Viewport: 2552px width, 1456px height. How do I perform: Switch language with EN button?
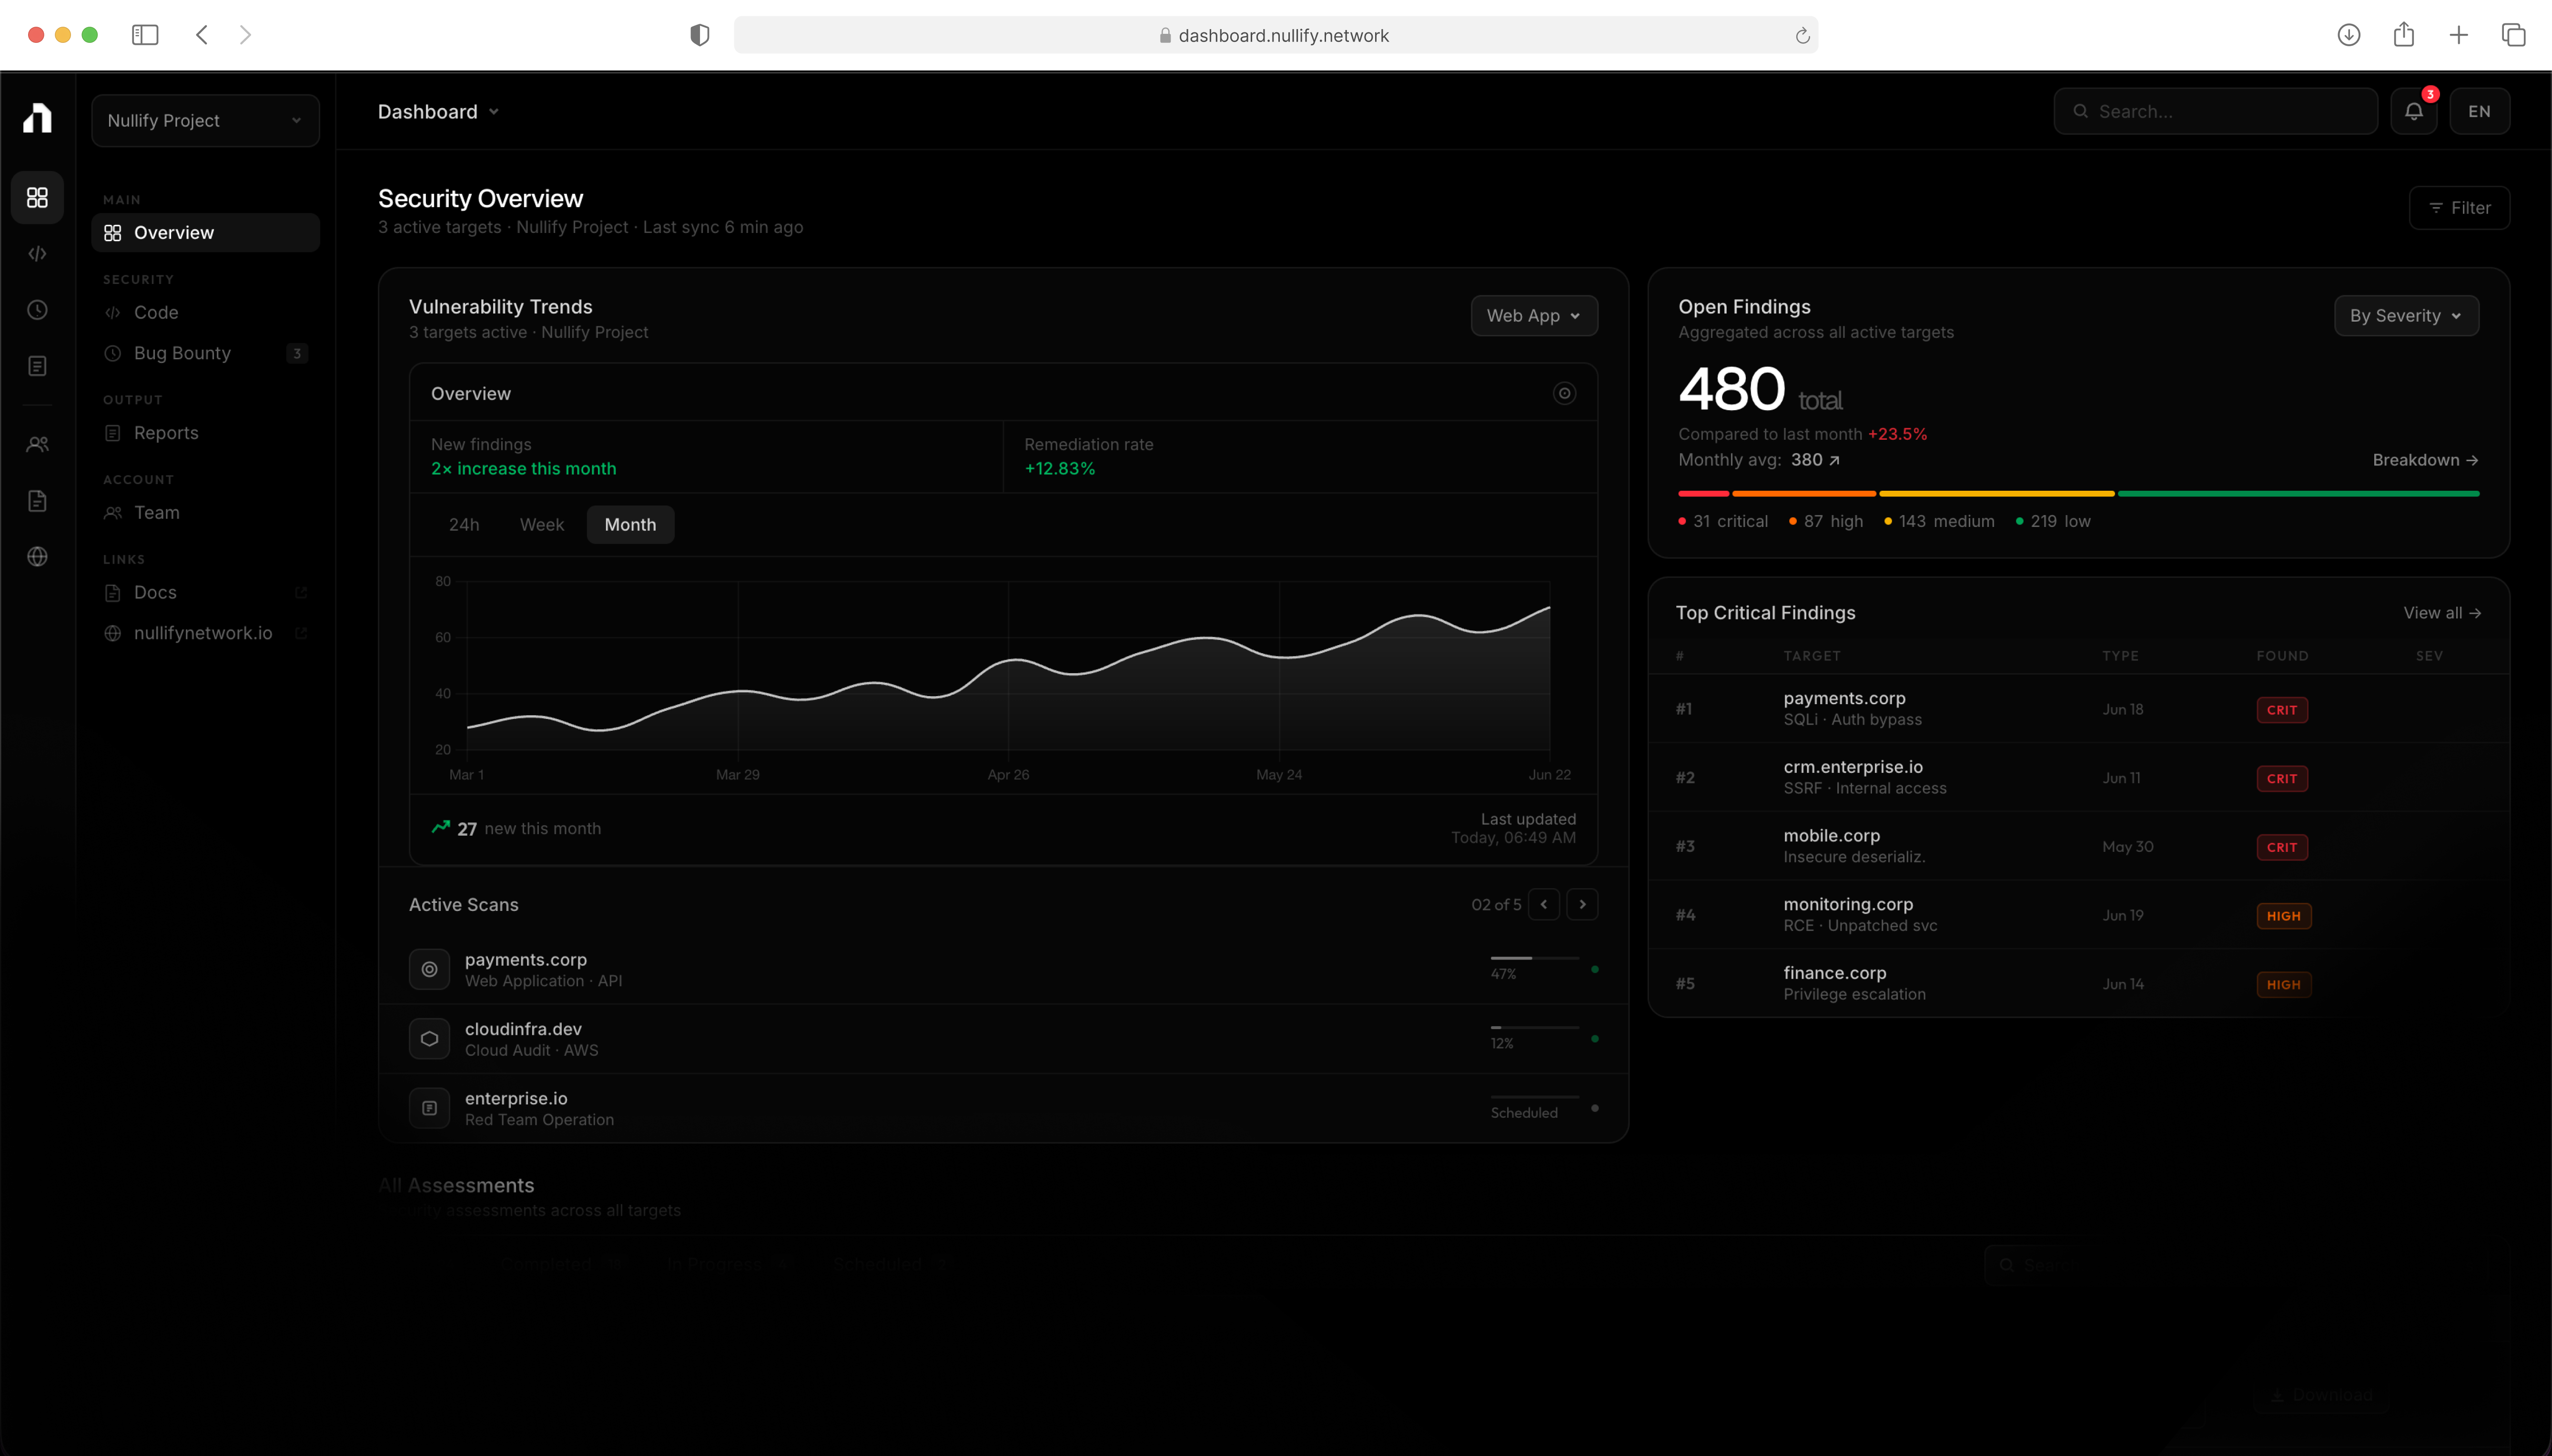[x=2479, y=111]
